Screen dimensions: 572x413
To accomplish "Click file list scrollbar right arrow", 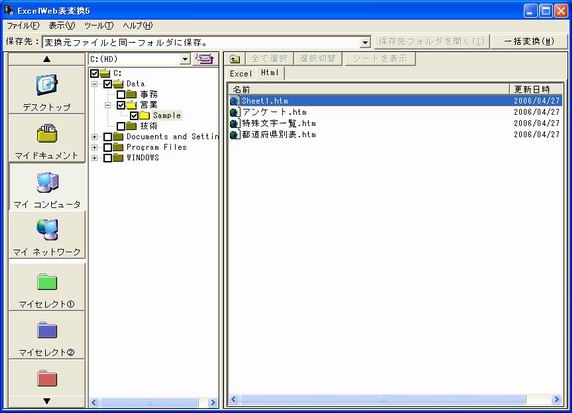I will pyautogui.click(x=557, y=400).
